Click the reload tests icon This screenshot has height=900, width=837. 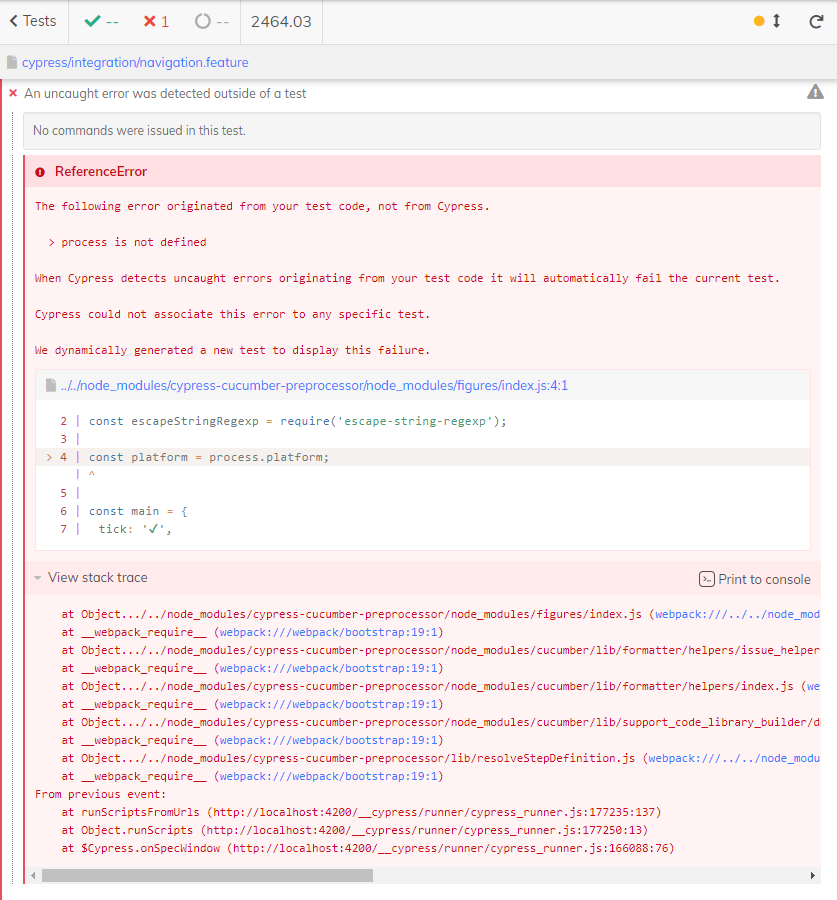816,22
